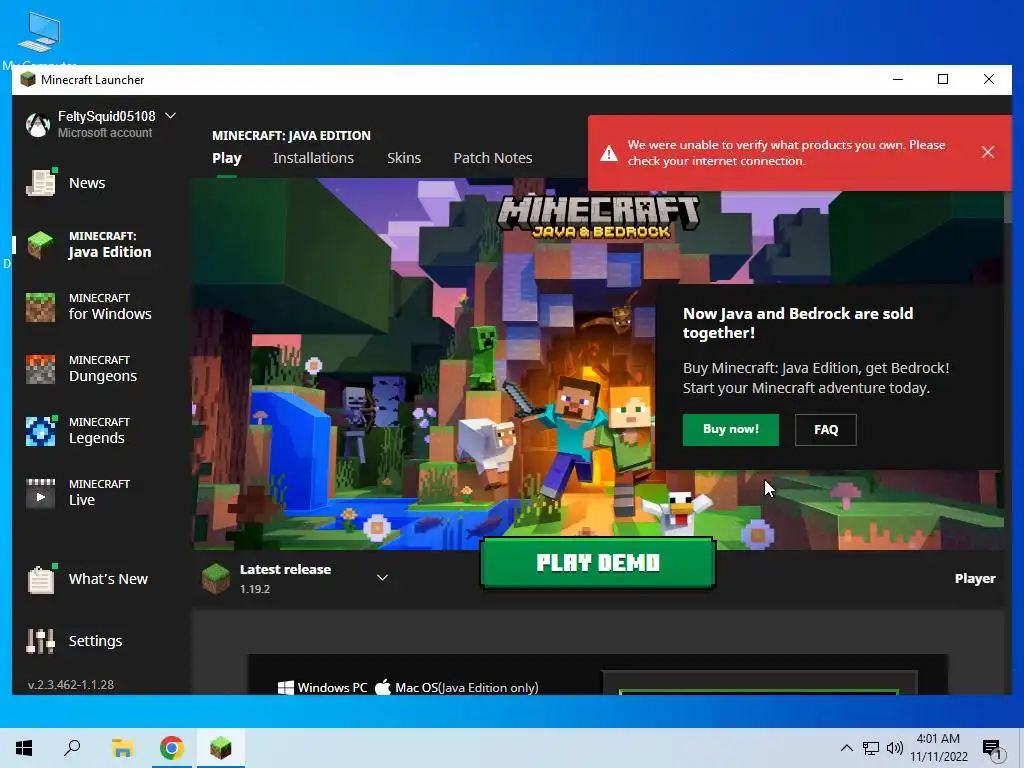Select the Minecraft for Windows dirt block icon

pyautogui.click(x=40, y=307)
